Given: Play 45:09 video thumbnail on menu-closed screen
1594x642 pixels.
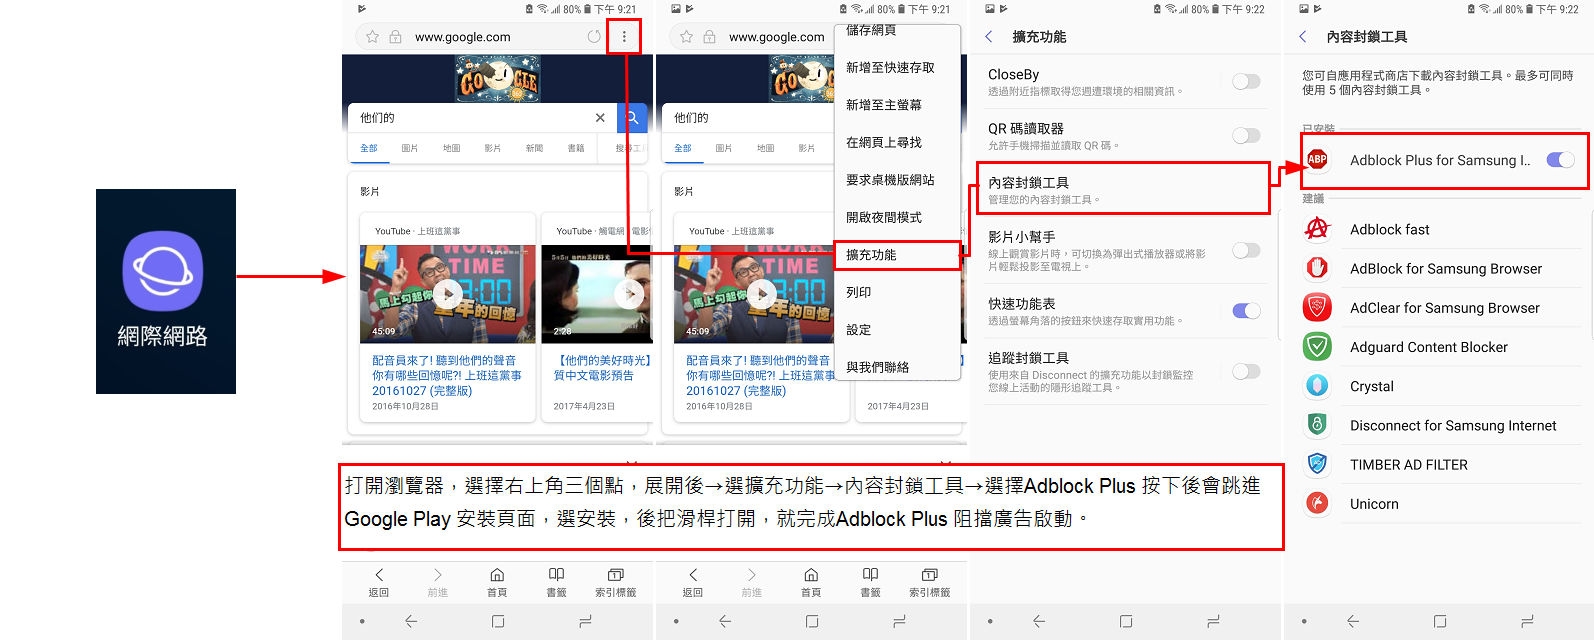Looking at the screenshot, I should point(448,293).
